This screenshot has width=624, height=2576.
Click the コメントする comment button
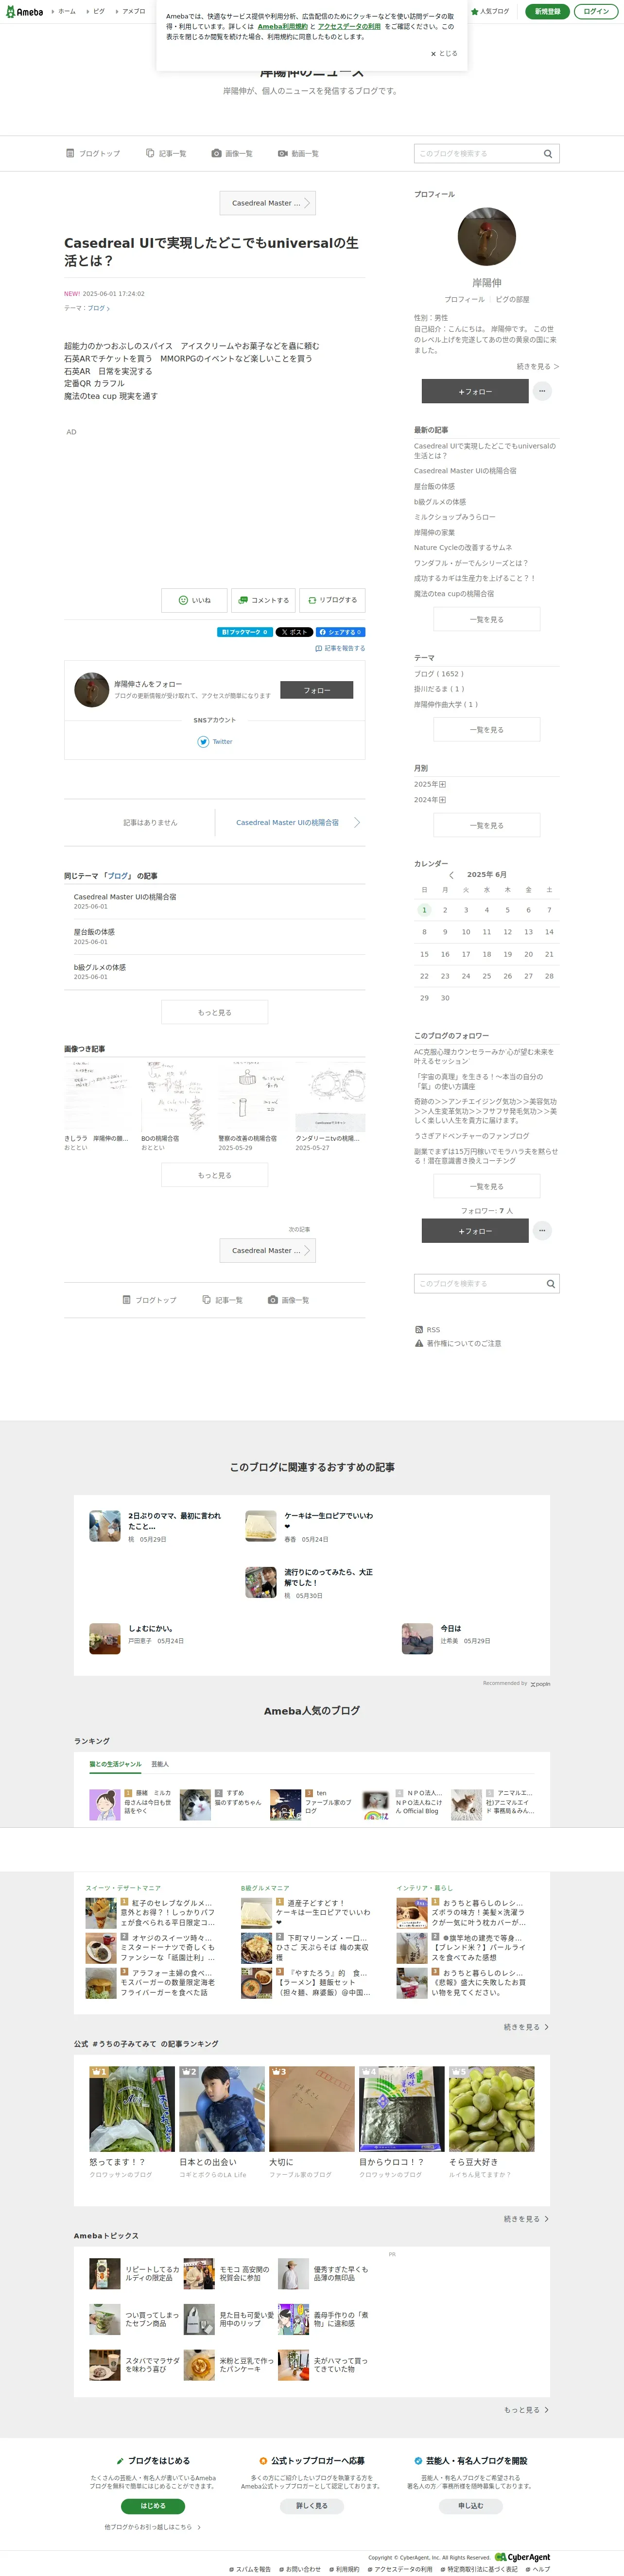pyautogui.click(x=264, y=600)
